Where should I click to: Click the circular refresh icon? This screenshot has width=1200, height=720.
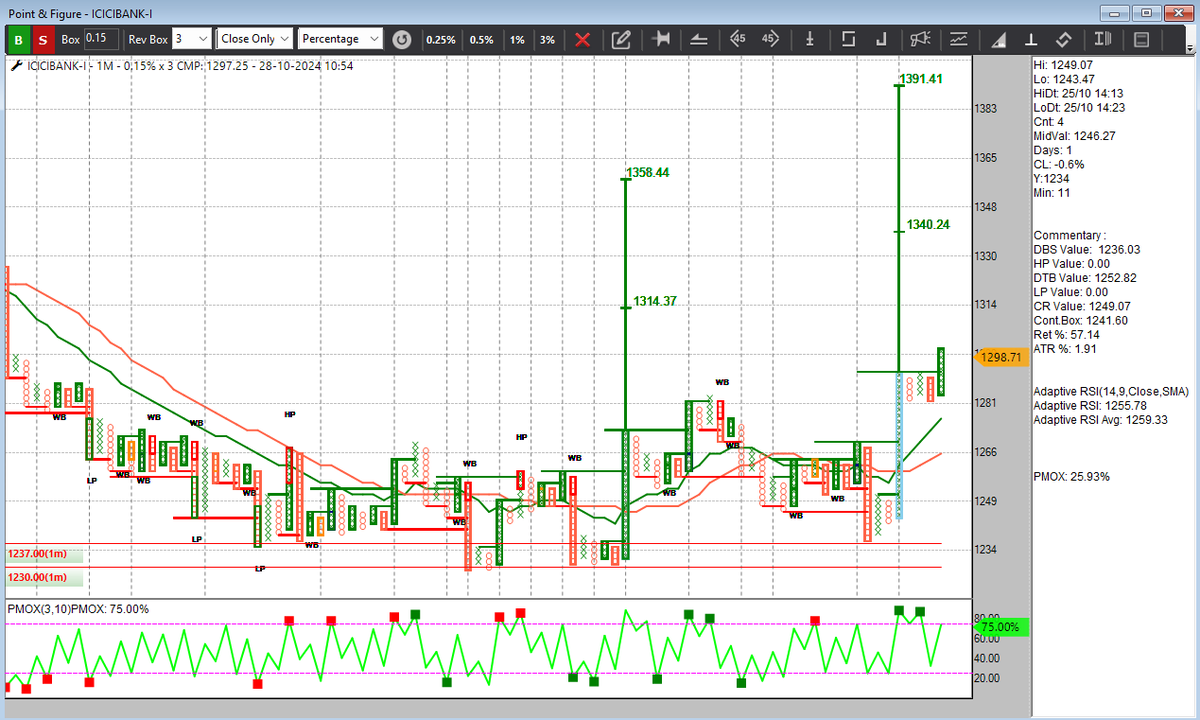tap(402, 40)
